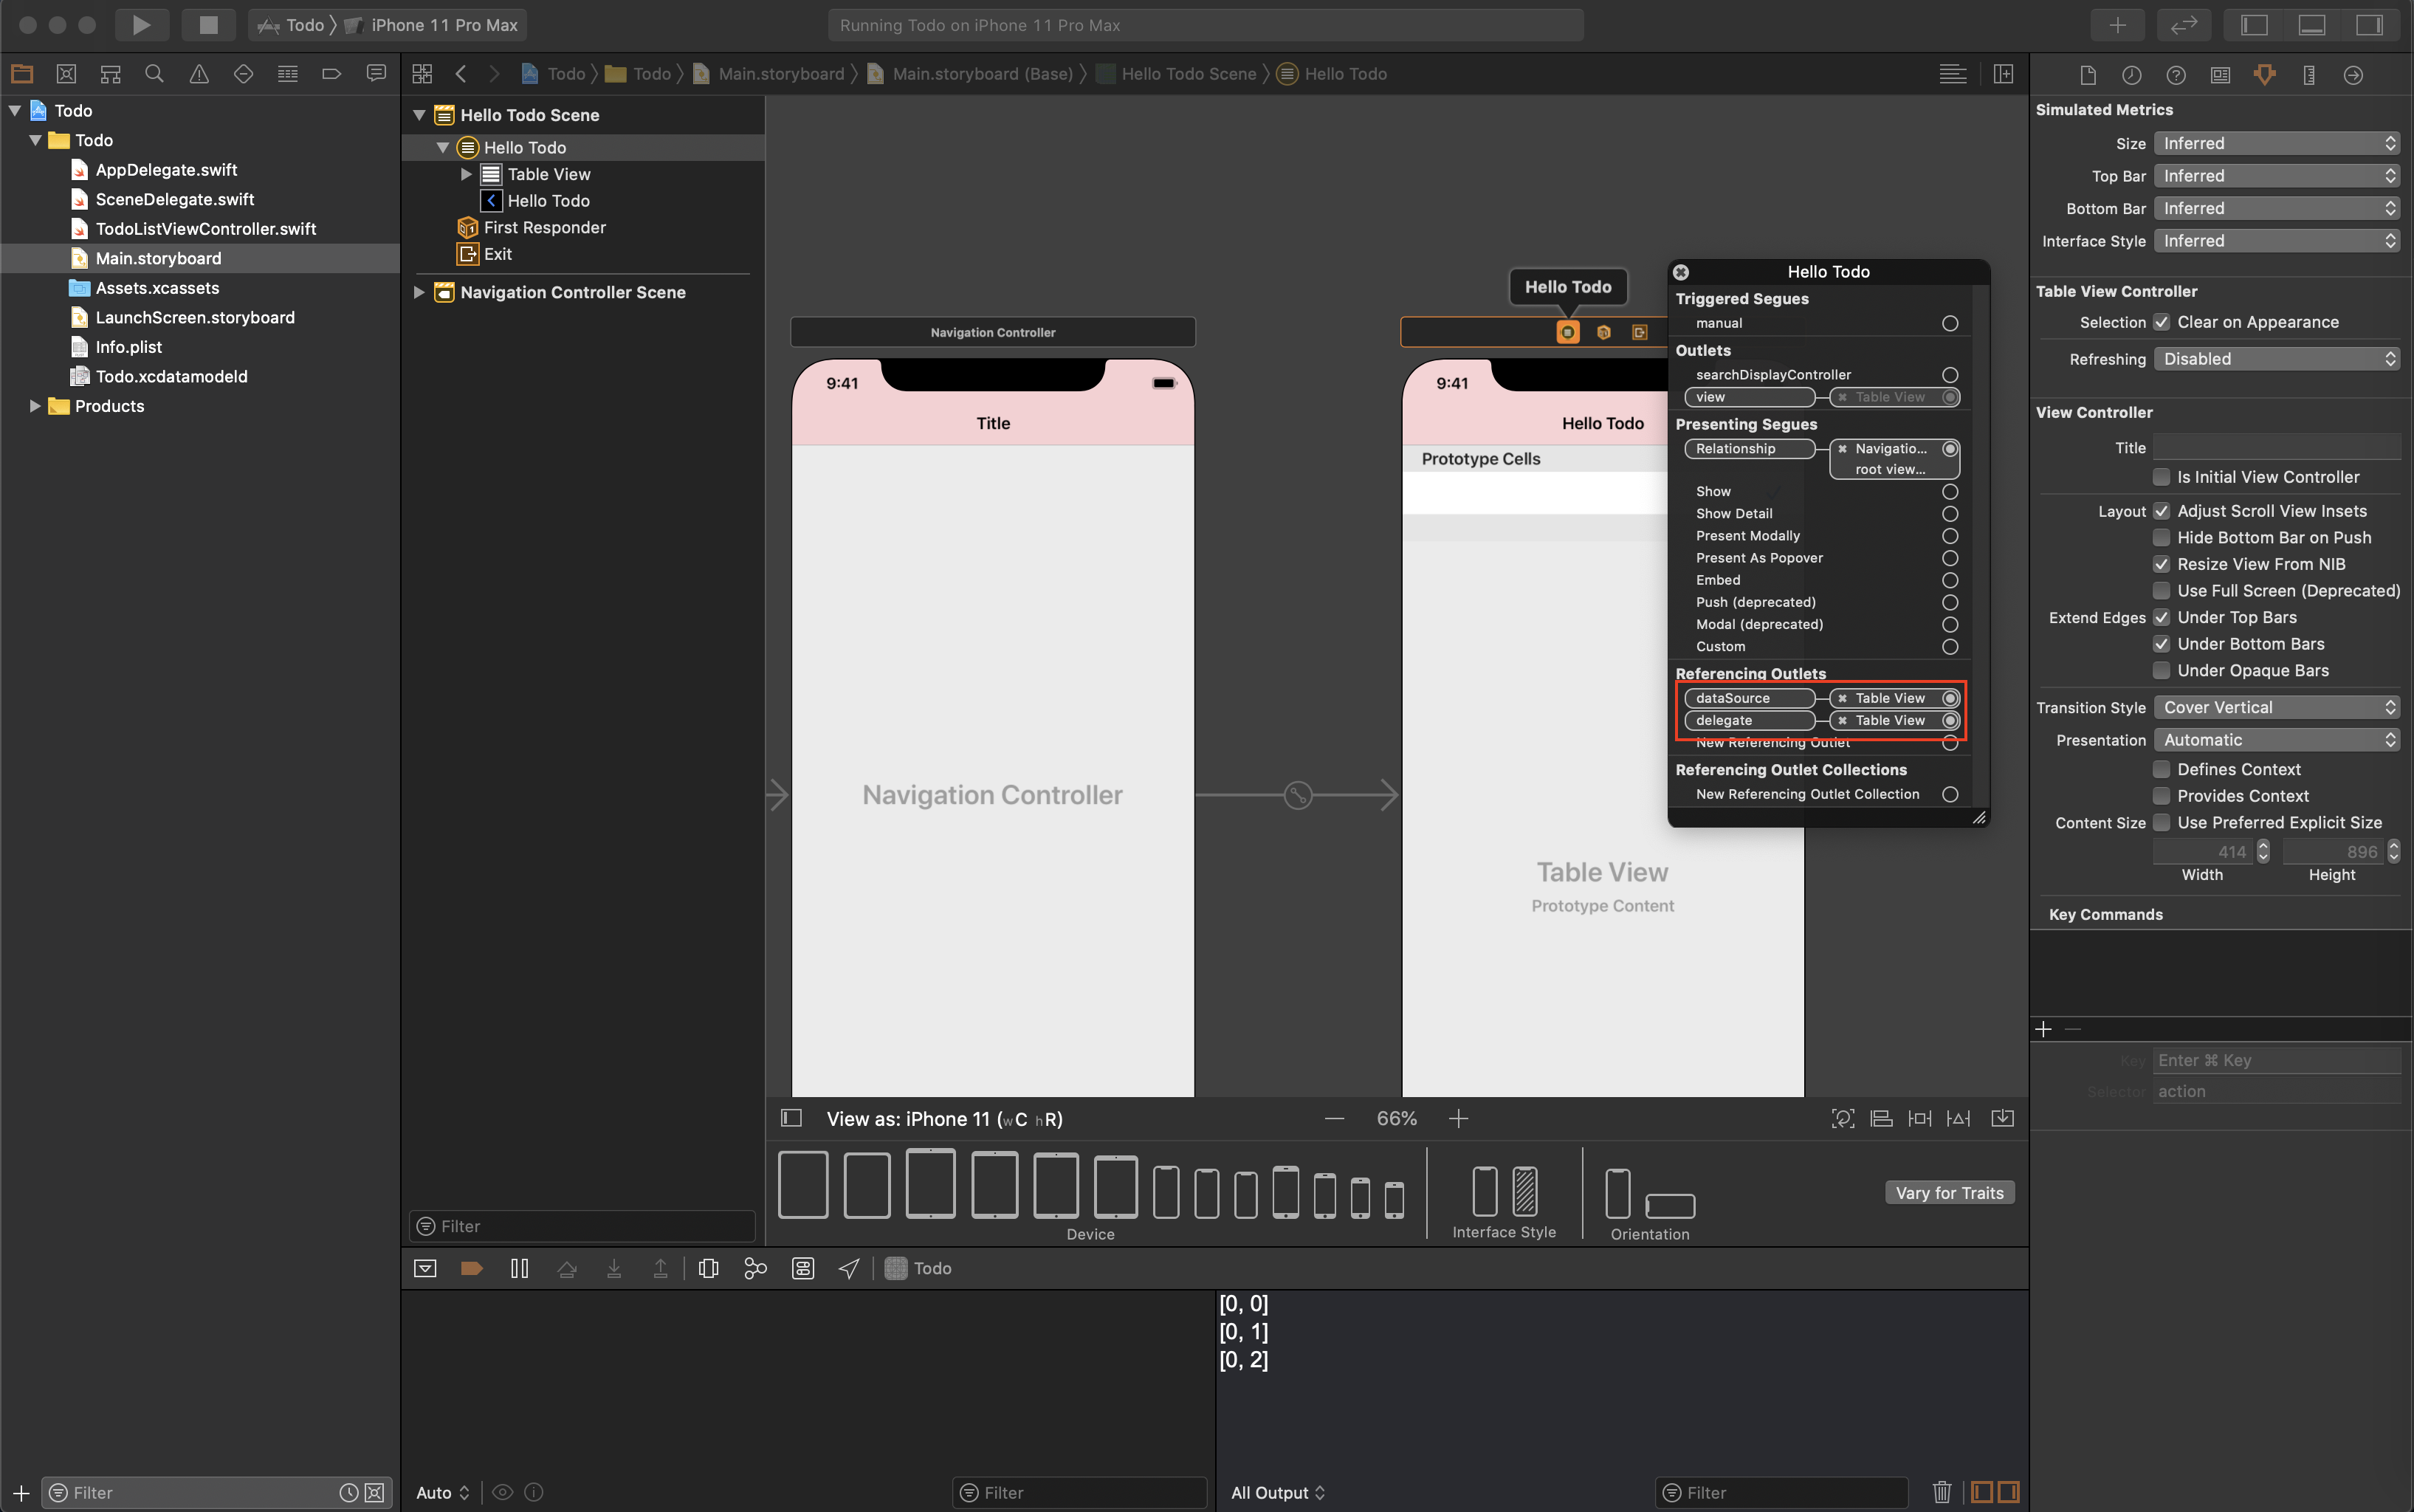Click the Run (play) button

(141, 25)
